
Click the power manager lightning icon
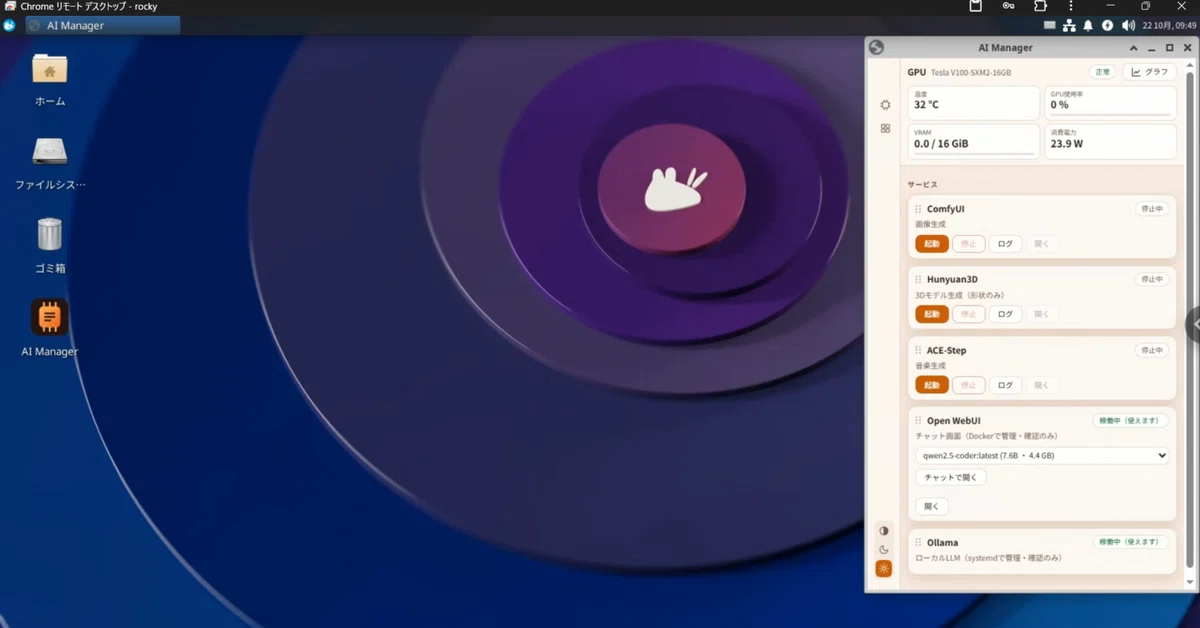click(1108, 25)
